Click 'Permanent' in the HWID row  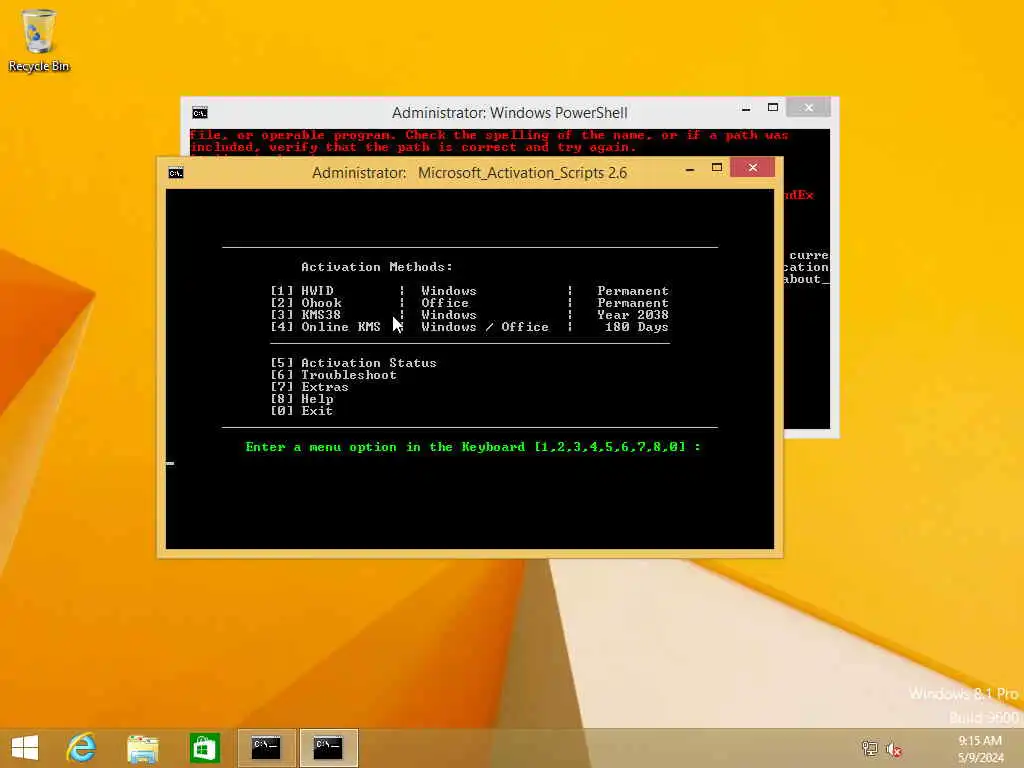(x=633, y=291)
